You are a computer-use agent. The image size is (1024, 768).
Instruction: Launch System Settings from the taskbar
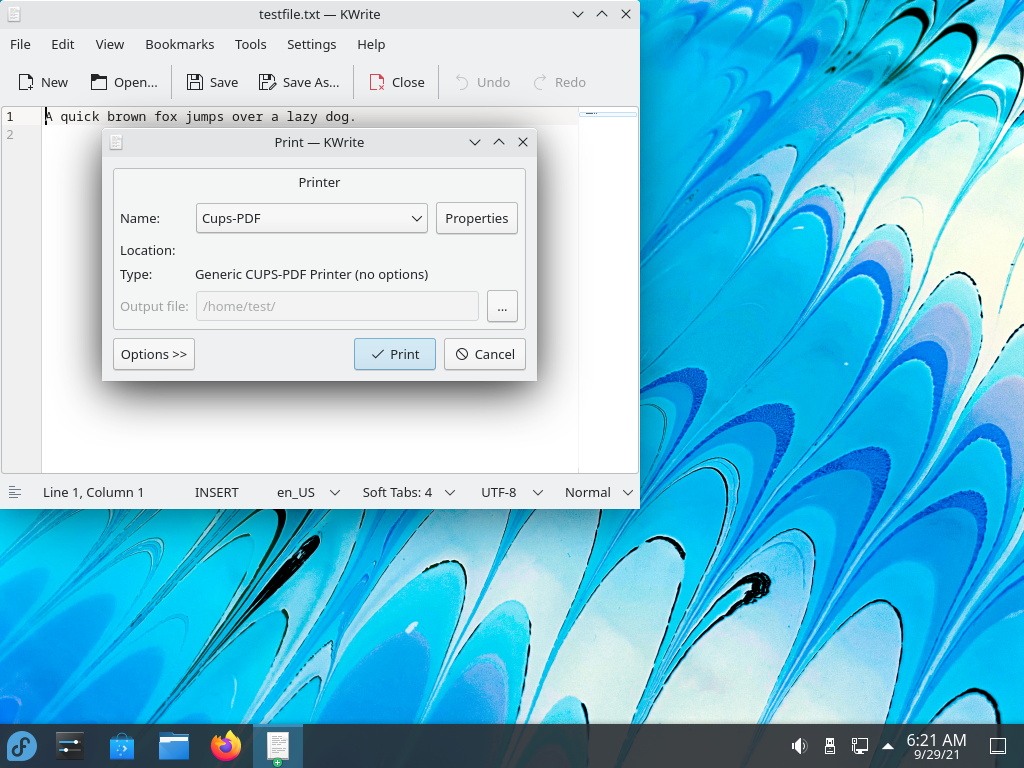70,746
